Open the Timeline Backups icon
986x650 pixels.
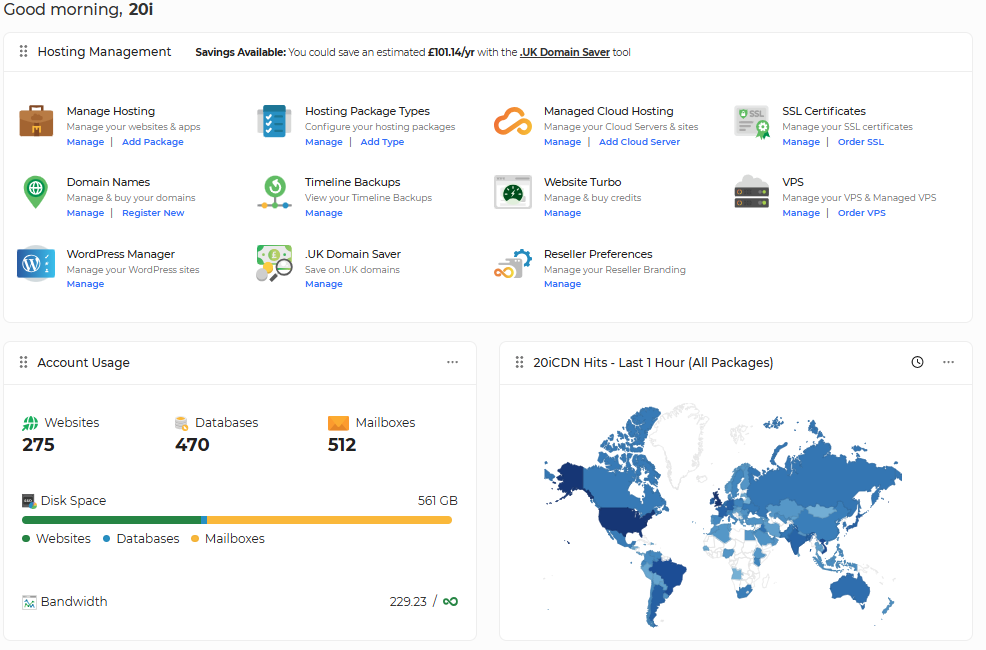pyautogui.click(x=273, y=192)
